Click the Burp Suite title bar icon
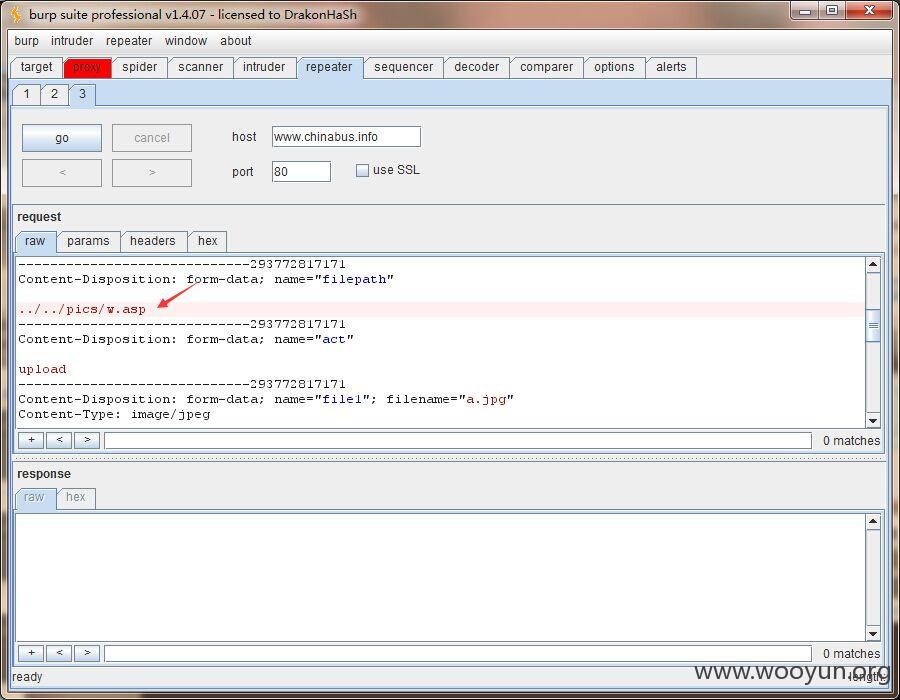This screenshot has height=700, width=900. pyautogui.click(x=16, y=14)
